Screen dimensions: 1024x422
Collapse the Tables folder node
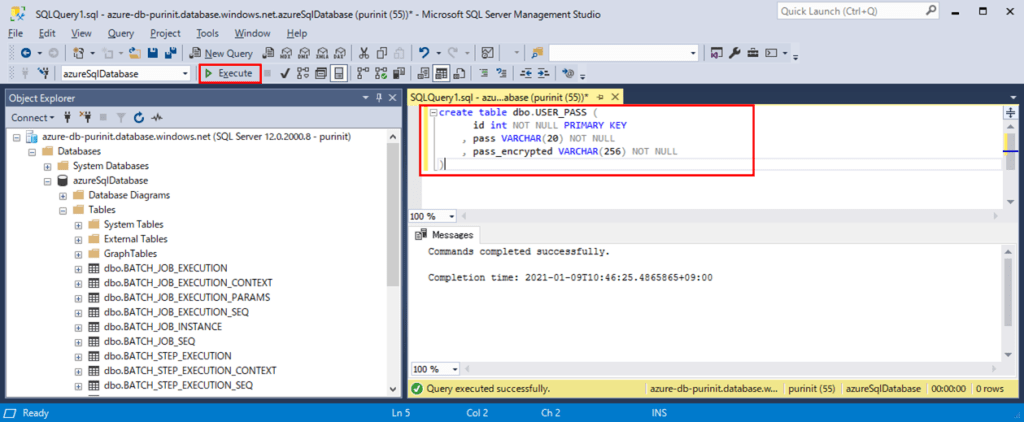[x=63, y=210]
